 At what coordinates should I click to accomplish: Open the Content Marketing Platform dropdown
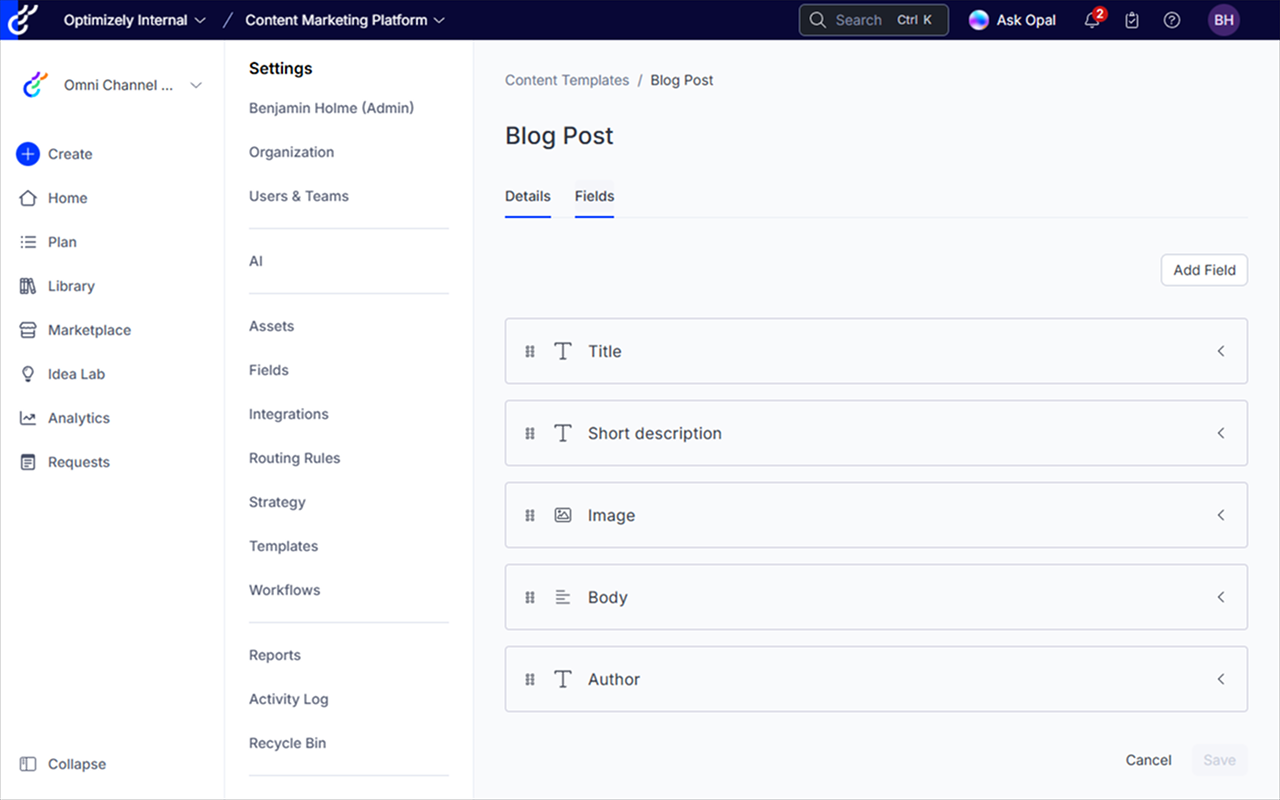[343, 19]
